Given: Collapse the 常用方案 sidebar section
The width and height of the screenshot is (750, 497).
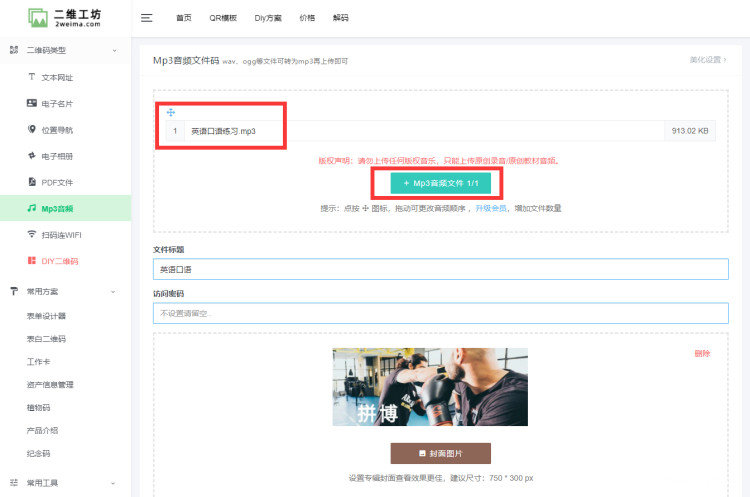Looking at the screenshot, I should tap(114, 291).
